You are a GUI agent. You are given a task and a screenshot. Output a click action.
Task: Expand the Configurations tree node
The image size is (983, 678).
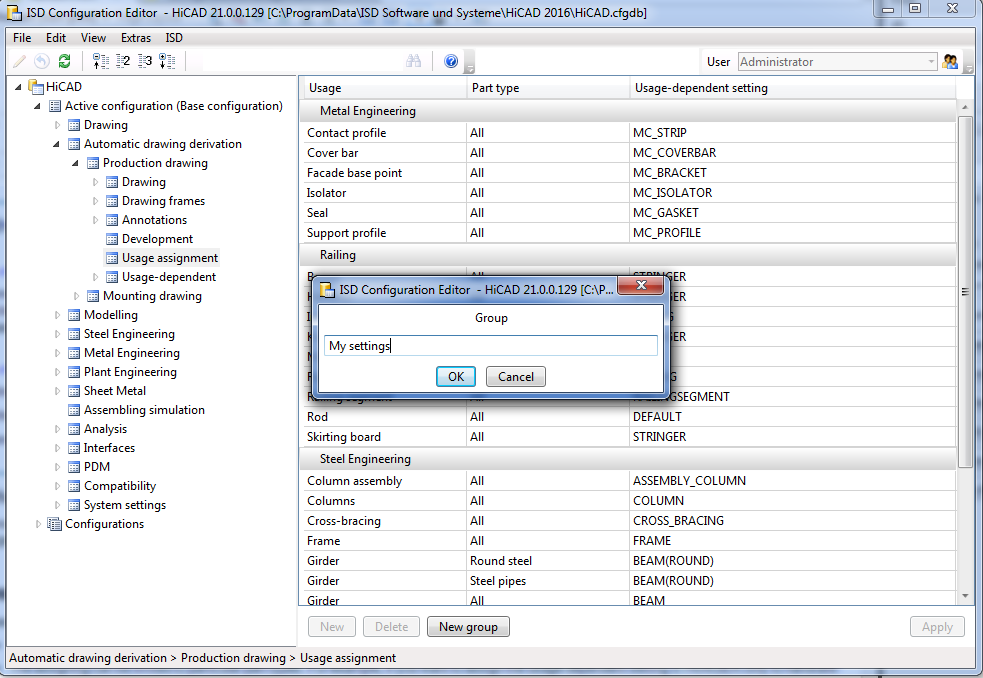coord(39,524)
